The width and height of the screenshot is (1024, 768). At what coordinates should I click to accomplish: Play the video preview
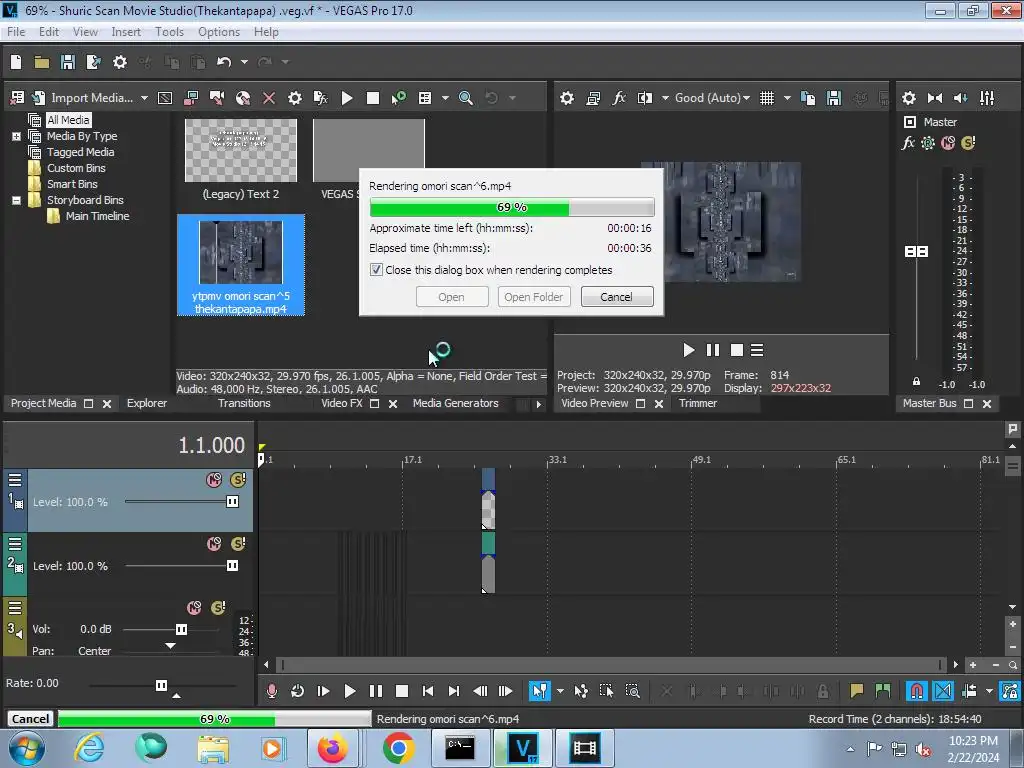point(688,351)
